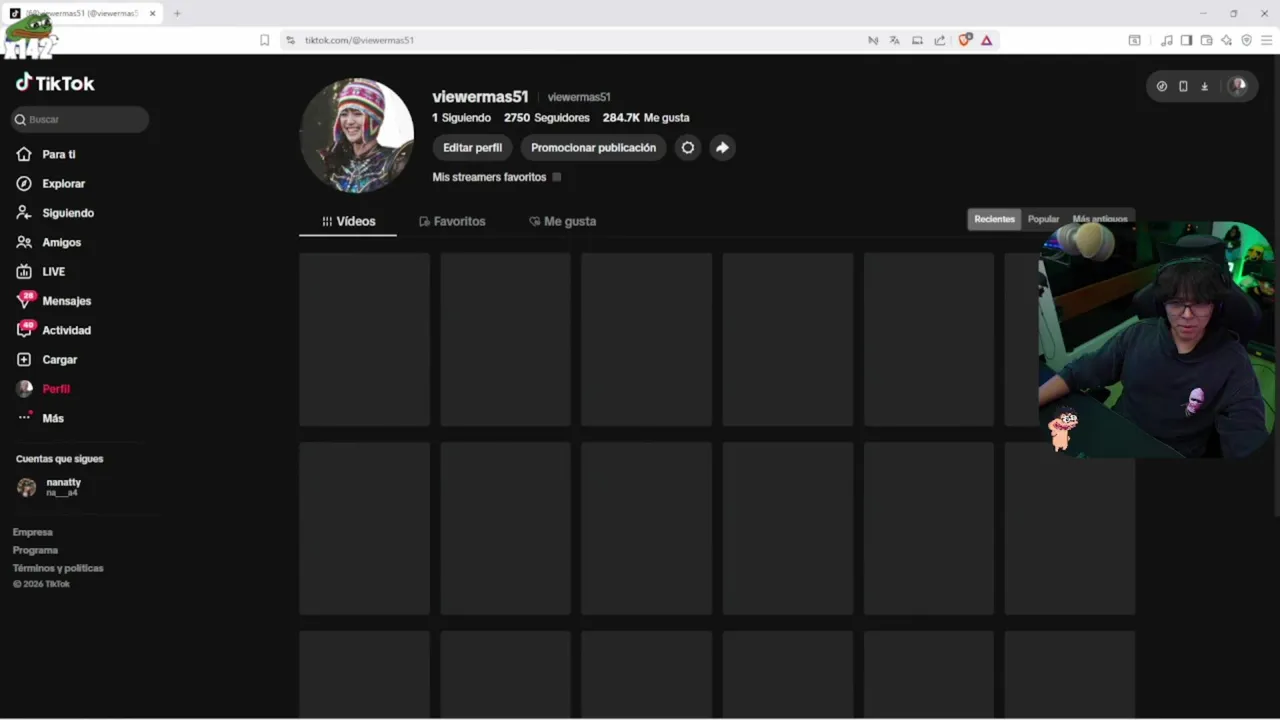The image size is (1280, 720).
Task: Switch to the Favoritos tab
Action: 452,221
